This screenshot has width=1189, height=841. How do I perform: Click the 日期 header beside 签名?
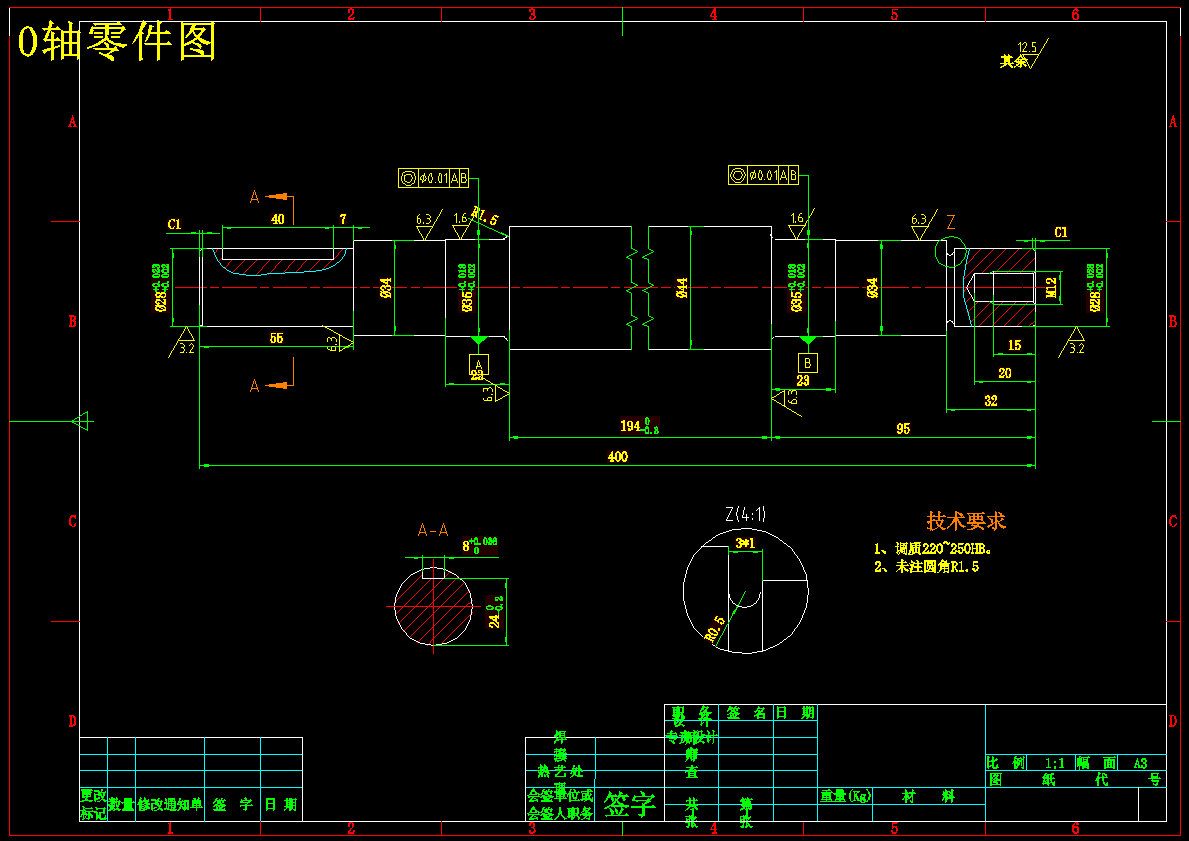tap(795, 713)
